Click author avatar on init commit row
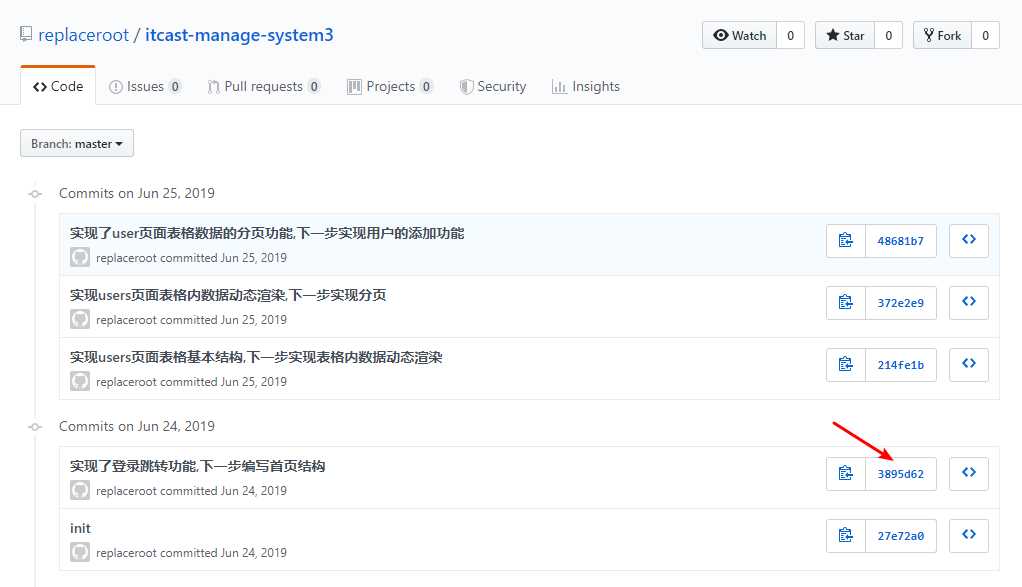1022x587 pixels. 80,552
